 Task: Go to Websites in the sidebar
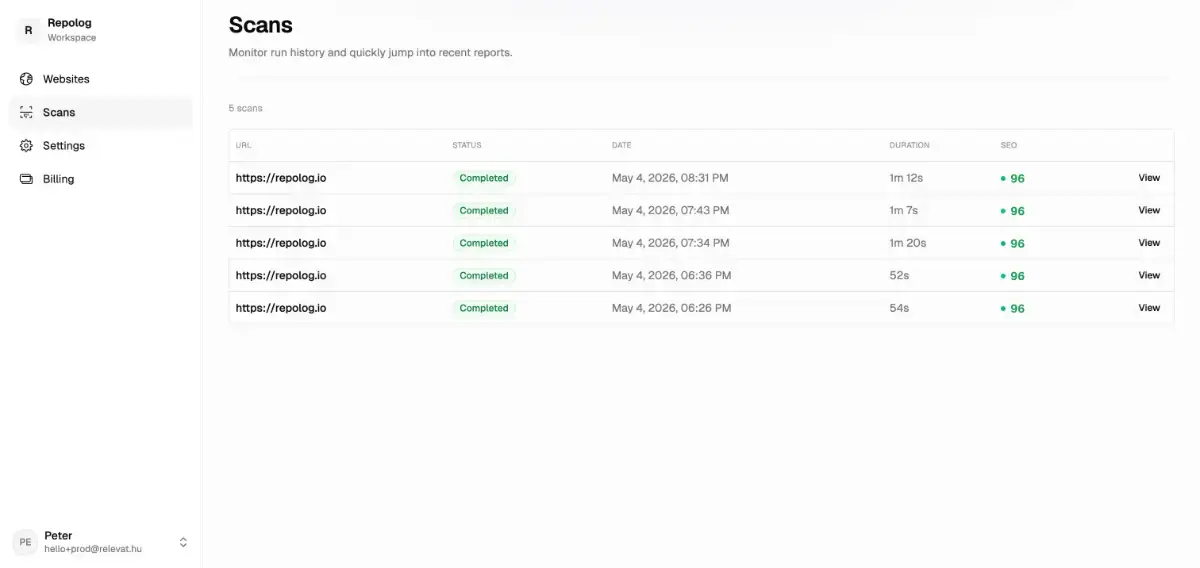pos(100,79)
